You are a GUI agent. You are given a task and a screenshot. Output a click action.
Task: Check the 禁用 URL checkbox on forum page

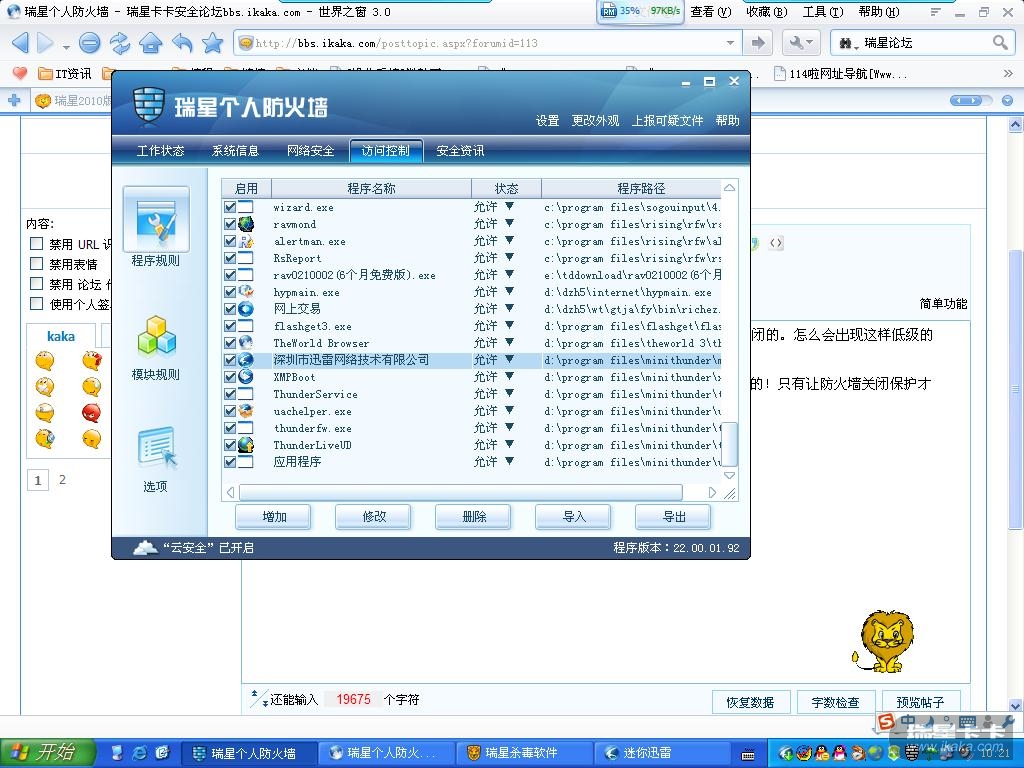pos(37,244)
